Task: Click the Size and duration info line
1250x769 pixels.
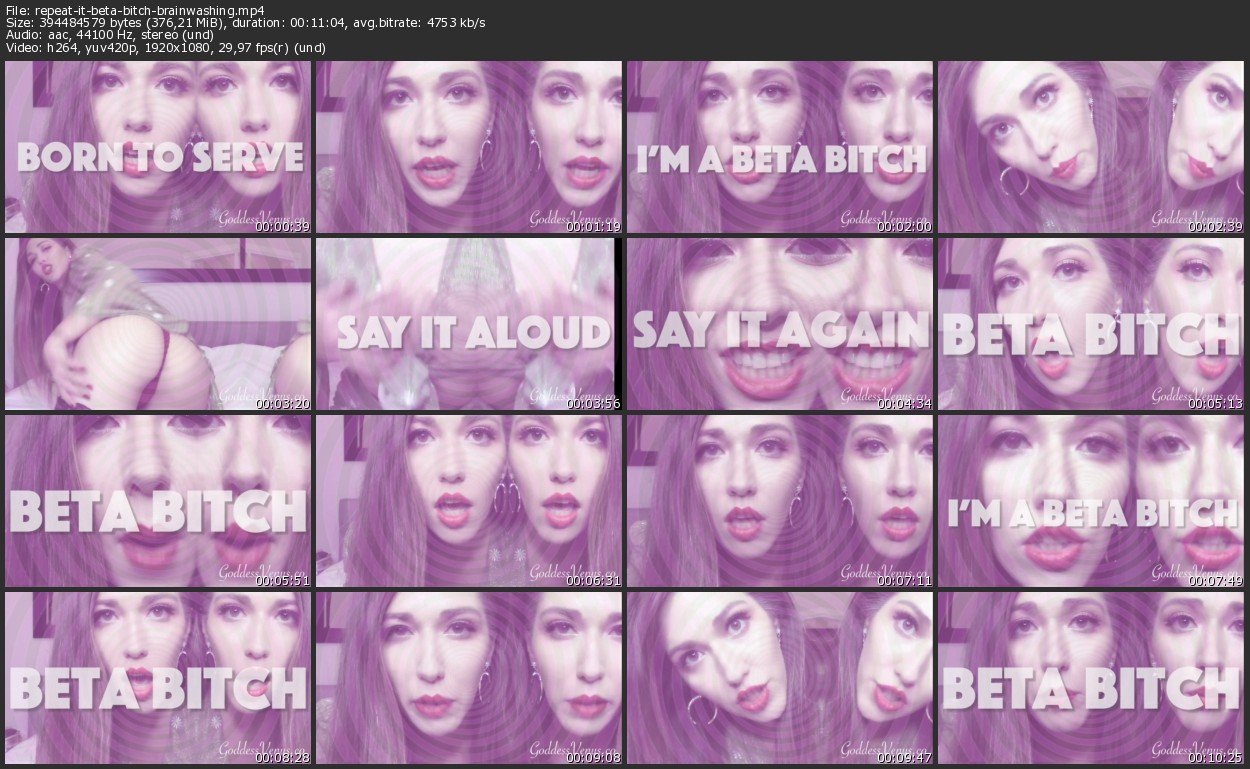Action: tap(245, 22)
